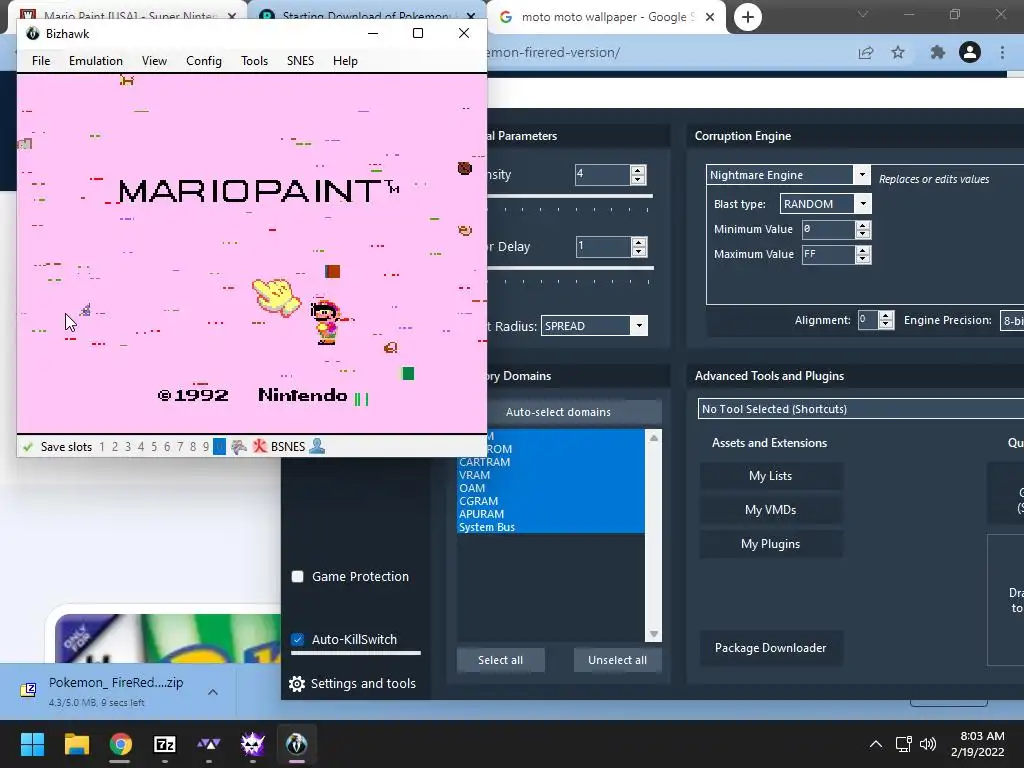Open the Blast type RANDOM dropdown
The image size is (1024, 768).
(863, 204)
